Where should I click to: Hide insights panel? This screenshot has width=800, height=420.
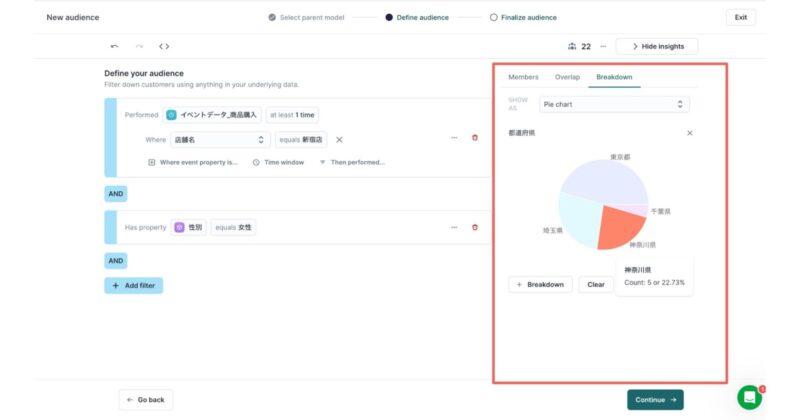click(657, 46)
